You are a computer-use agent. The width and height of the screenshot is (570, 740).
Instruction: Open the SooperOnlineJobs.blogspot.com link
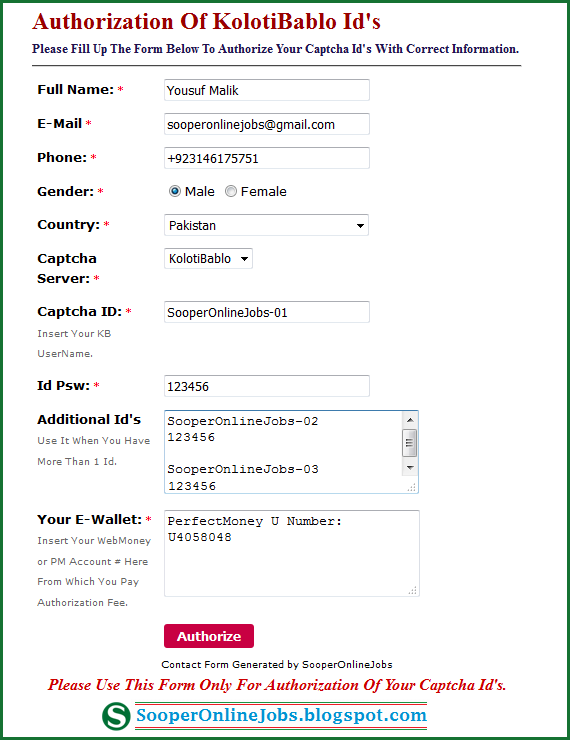point(281,715)
